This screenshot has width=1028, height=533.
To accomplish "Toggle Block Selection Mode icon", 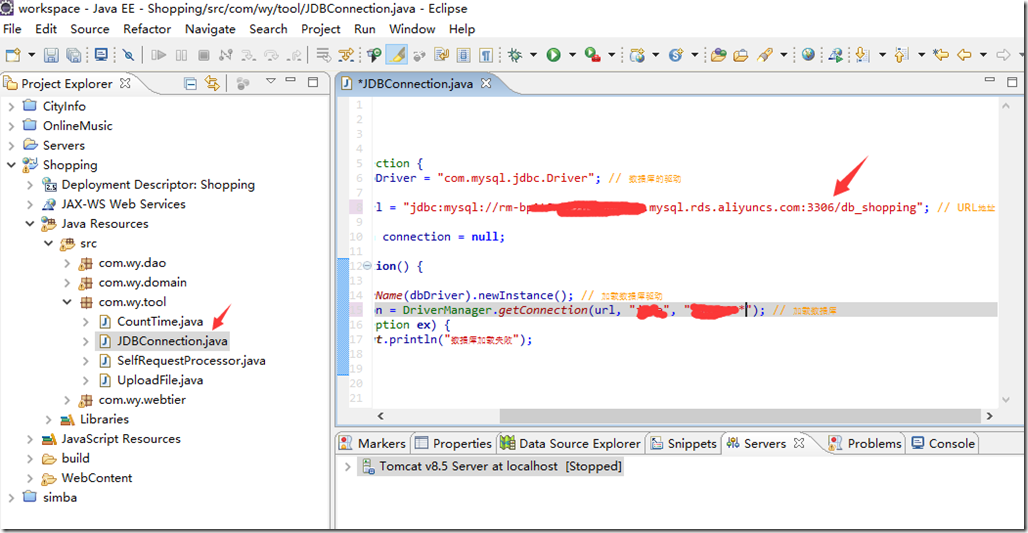I will click(x=463, y=55).
